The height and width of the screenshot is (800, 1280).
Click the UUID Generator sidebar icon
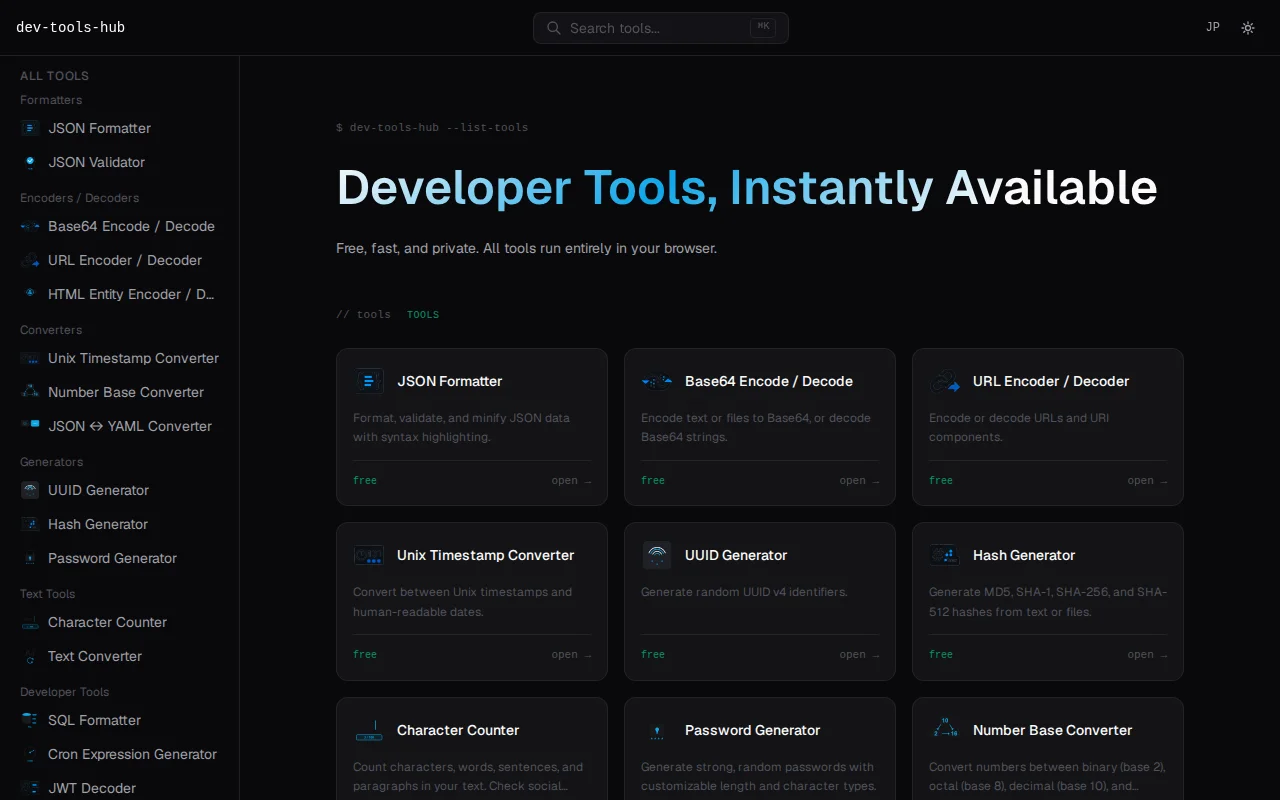coord(30,490)
